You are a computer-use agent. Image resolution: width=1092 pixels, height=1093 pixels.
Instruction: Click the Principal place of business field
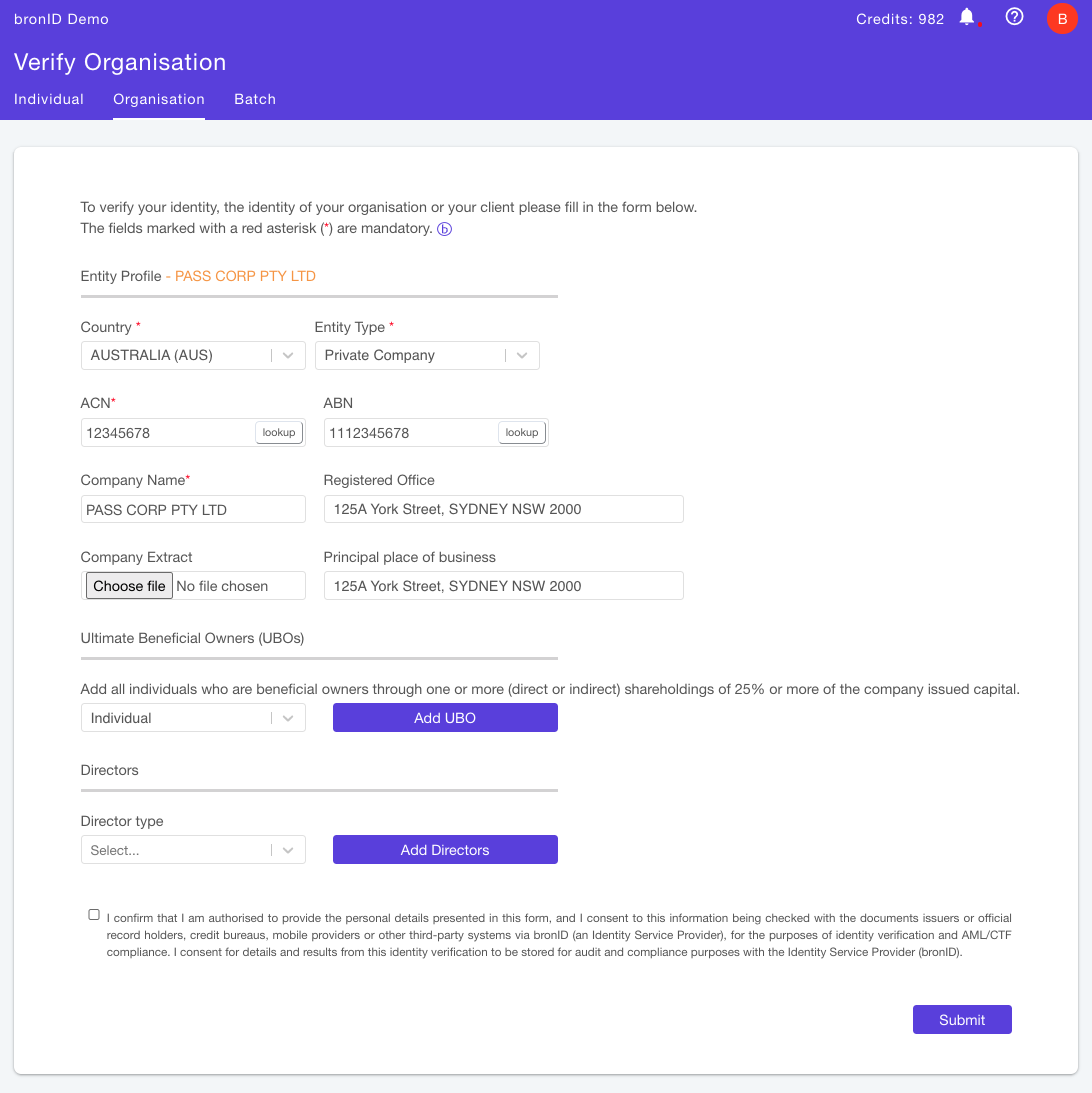coord(503,586)
